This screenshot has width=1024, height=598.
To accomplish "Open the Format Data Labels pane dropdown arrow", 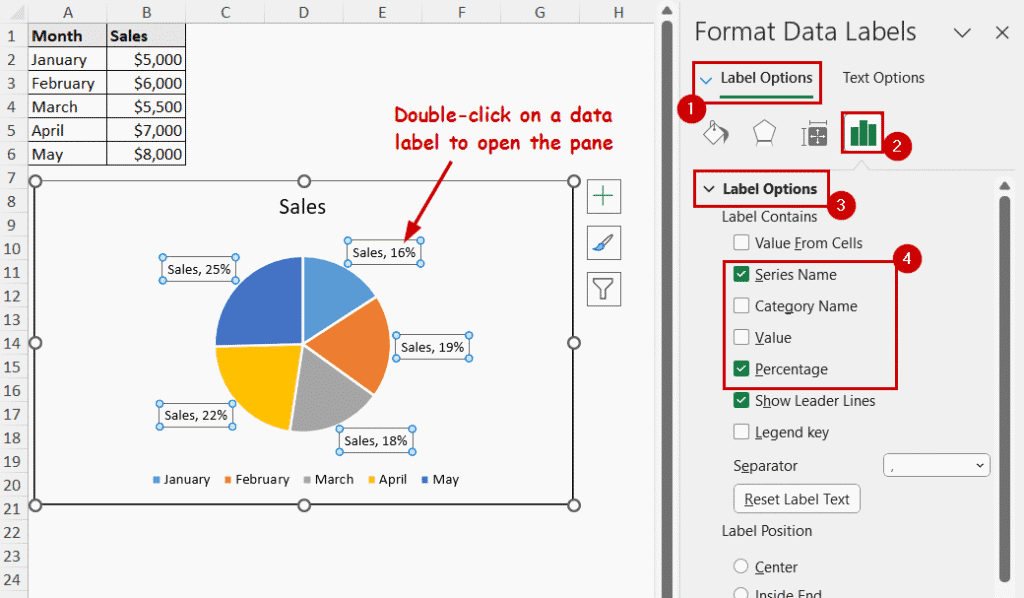I will coord(962,32).
